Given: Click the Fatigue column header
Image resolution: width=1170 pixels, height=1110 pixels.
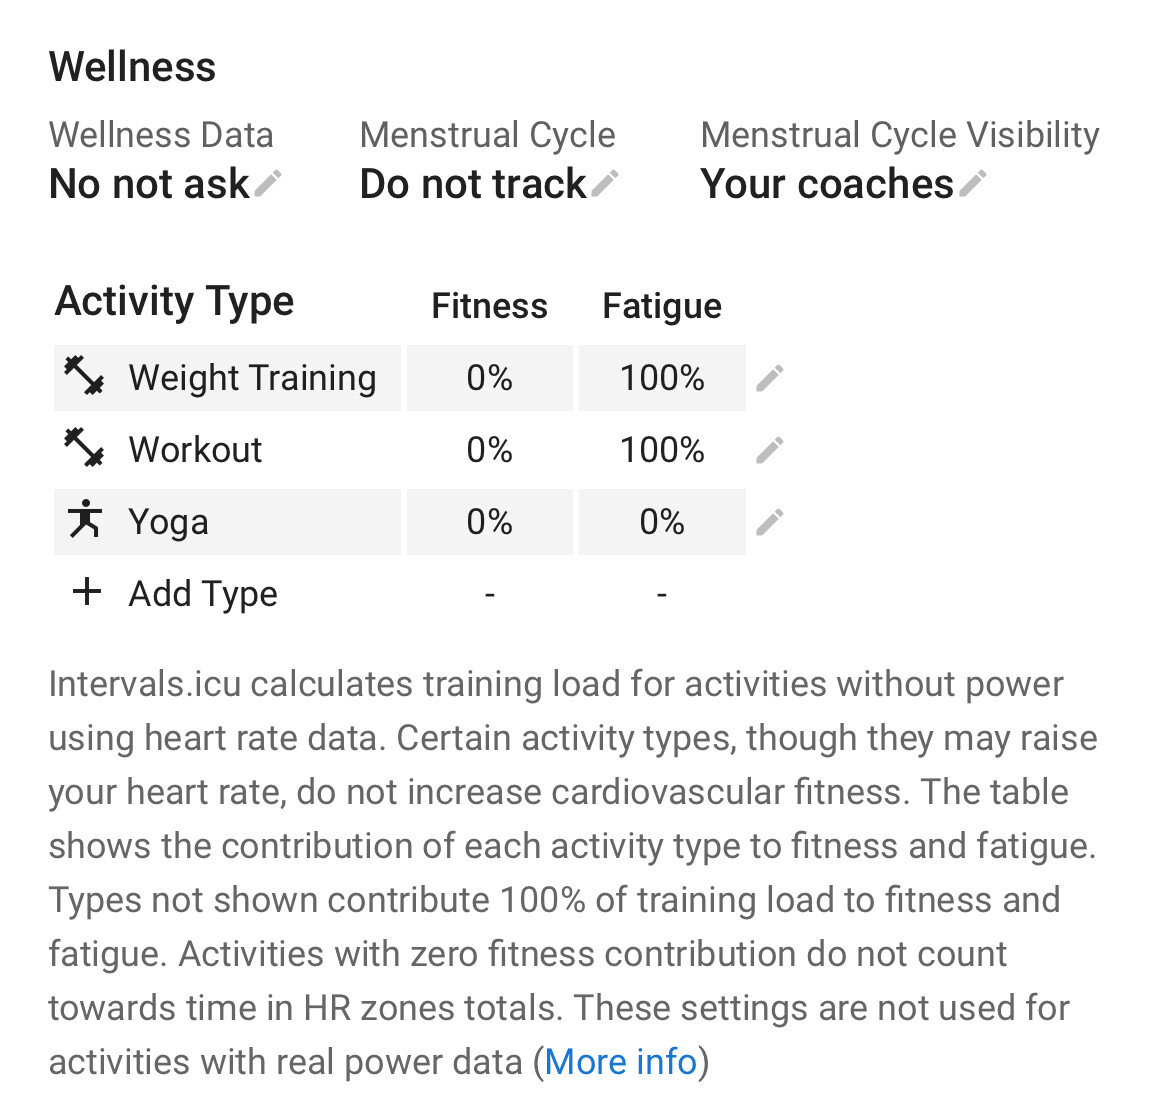Looking at the screenshot, I should point(662,306).
